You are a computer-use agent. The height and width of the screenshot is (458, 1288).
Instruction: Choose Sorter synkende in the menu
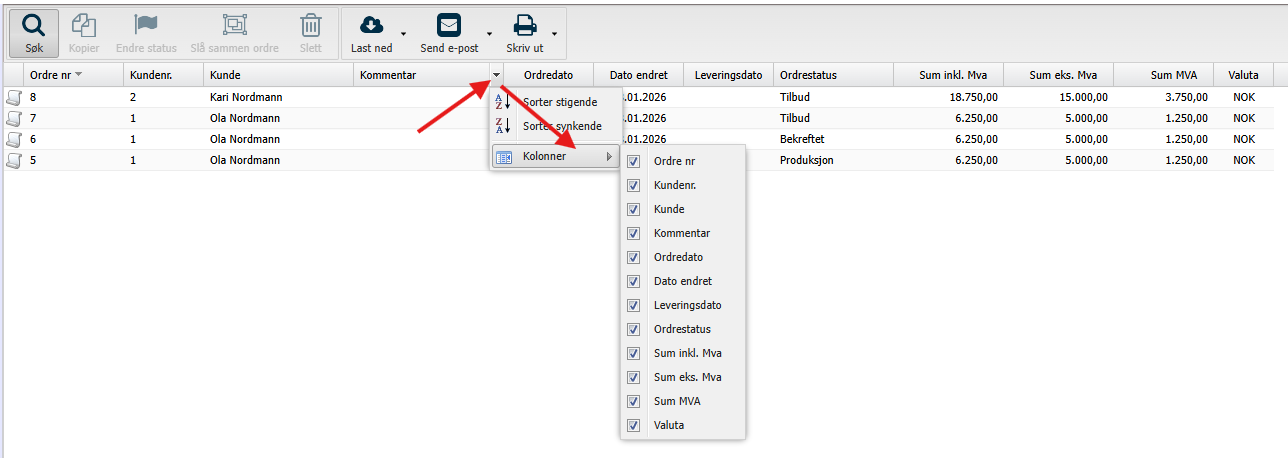(561, 126)
